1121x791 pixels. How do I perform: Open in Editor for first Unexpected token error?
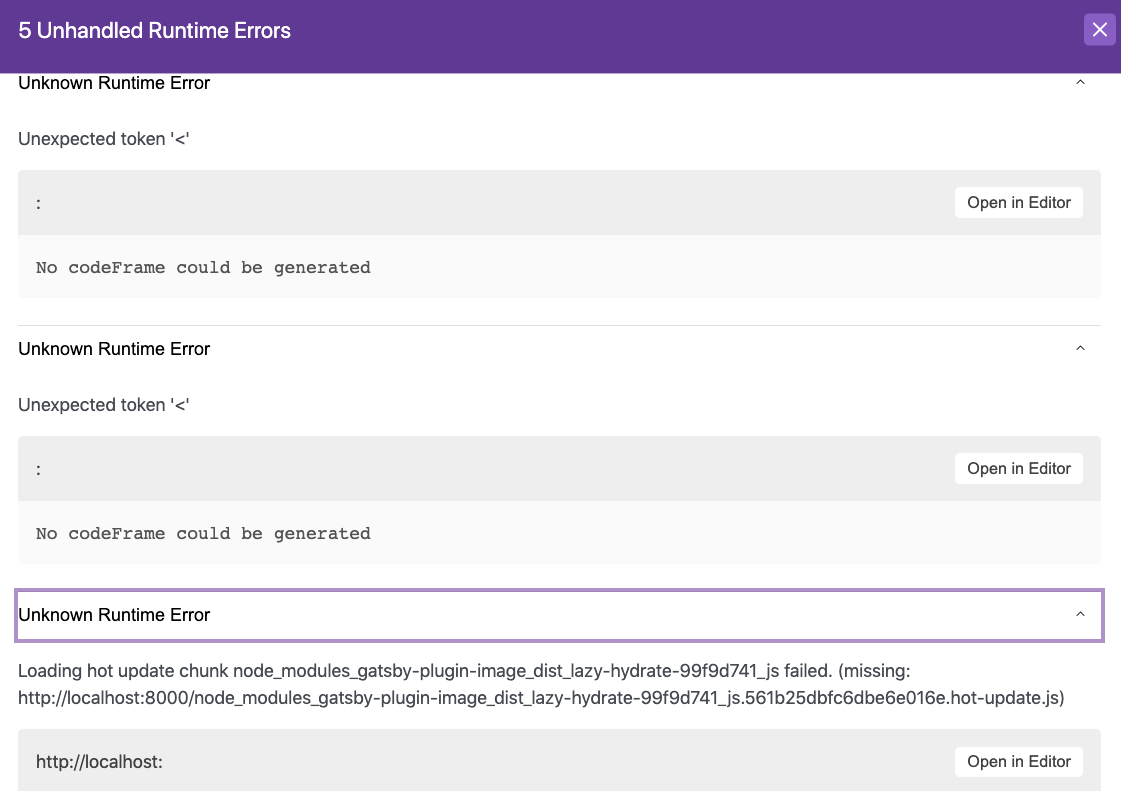[x=1019, y=202]
